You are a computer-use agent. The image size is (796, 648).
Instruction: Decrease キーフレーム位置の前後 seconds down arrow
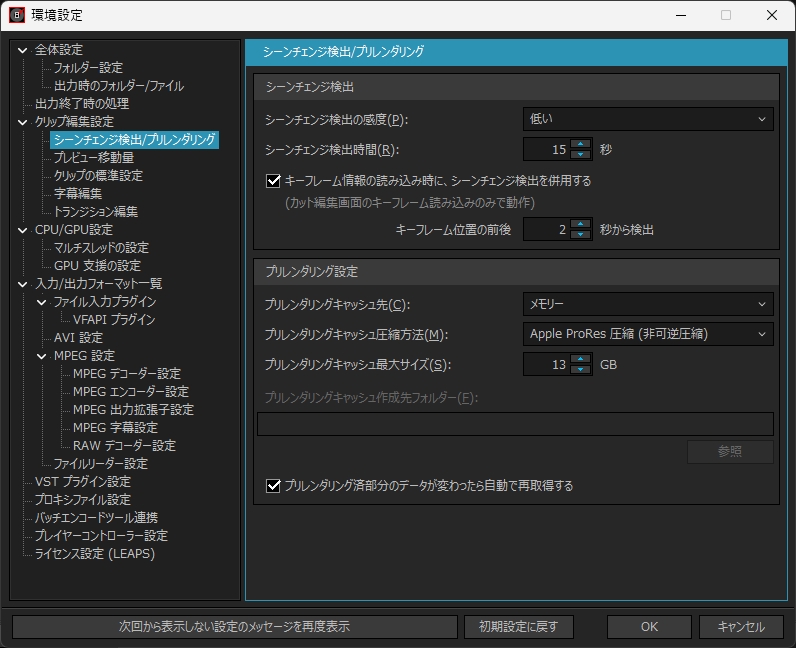tap(580, 235)
